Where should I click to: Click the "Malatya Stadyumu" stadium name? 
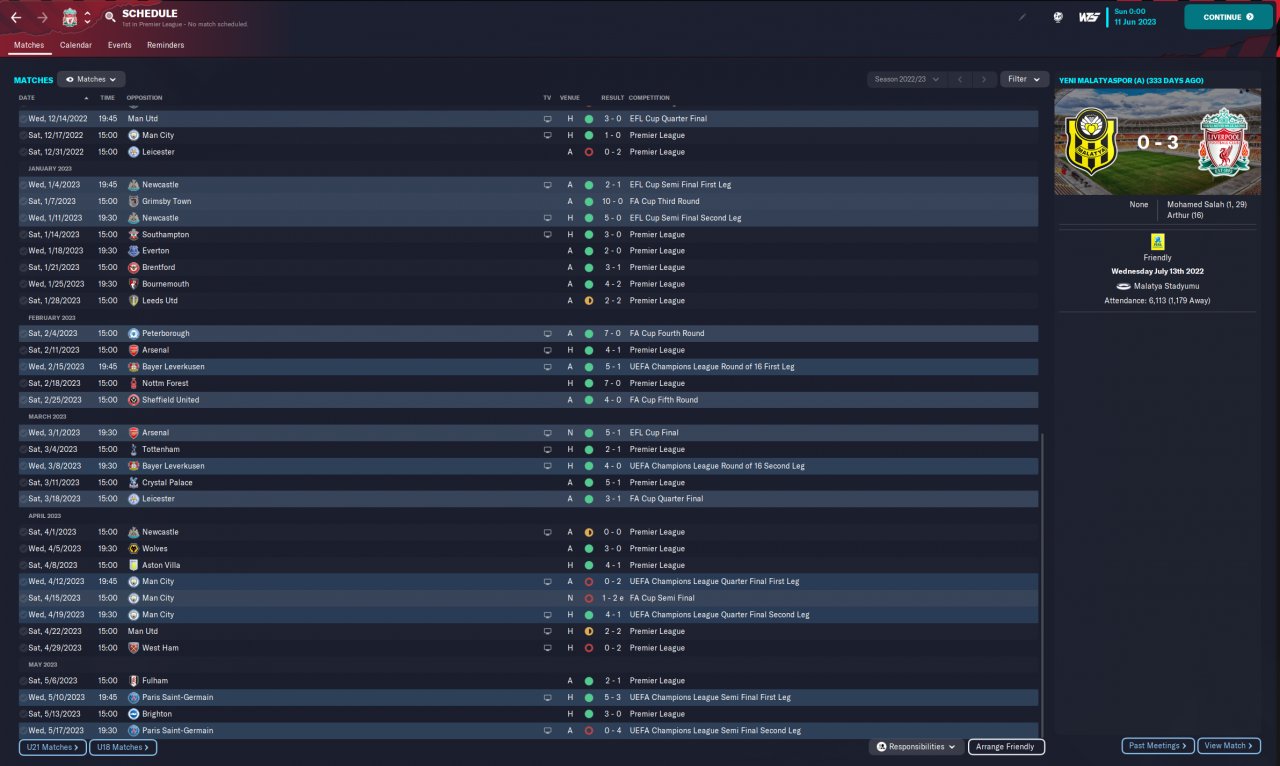(1164, 285)
